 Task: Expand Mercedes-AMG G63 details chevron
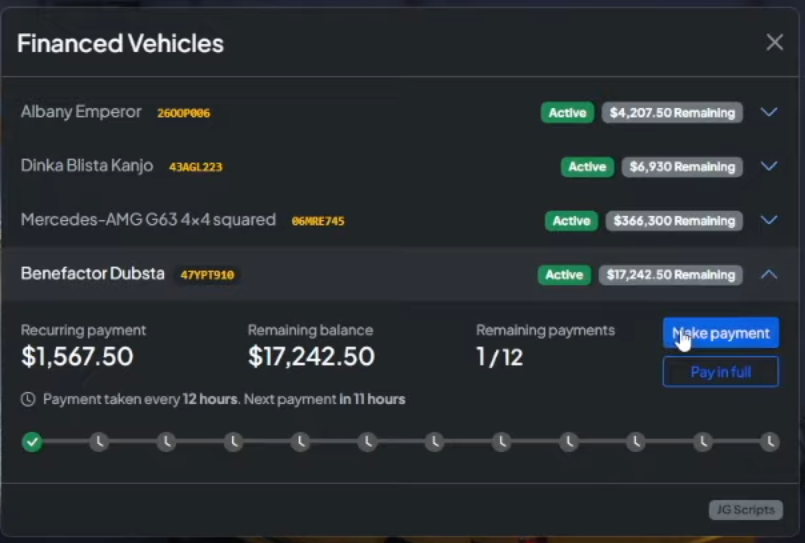click(x=768, y=220)
